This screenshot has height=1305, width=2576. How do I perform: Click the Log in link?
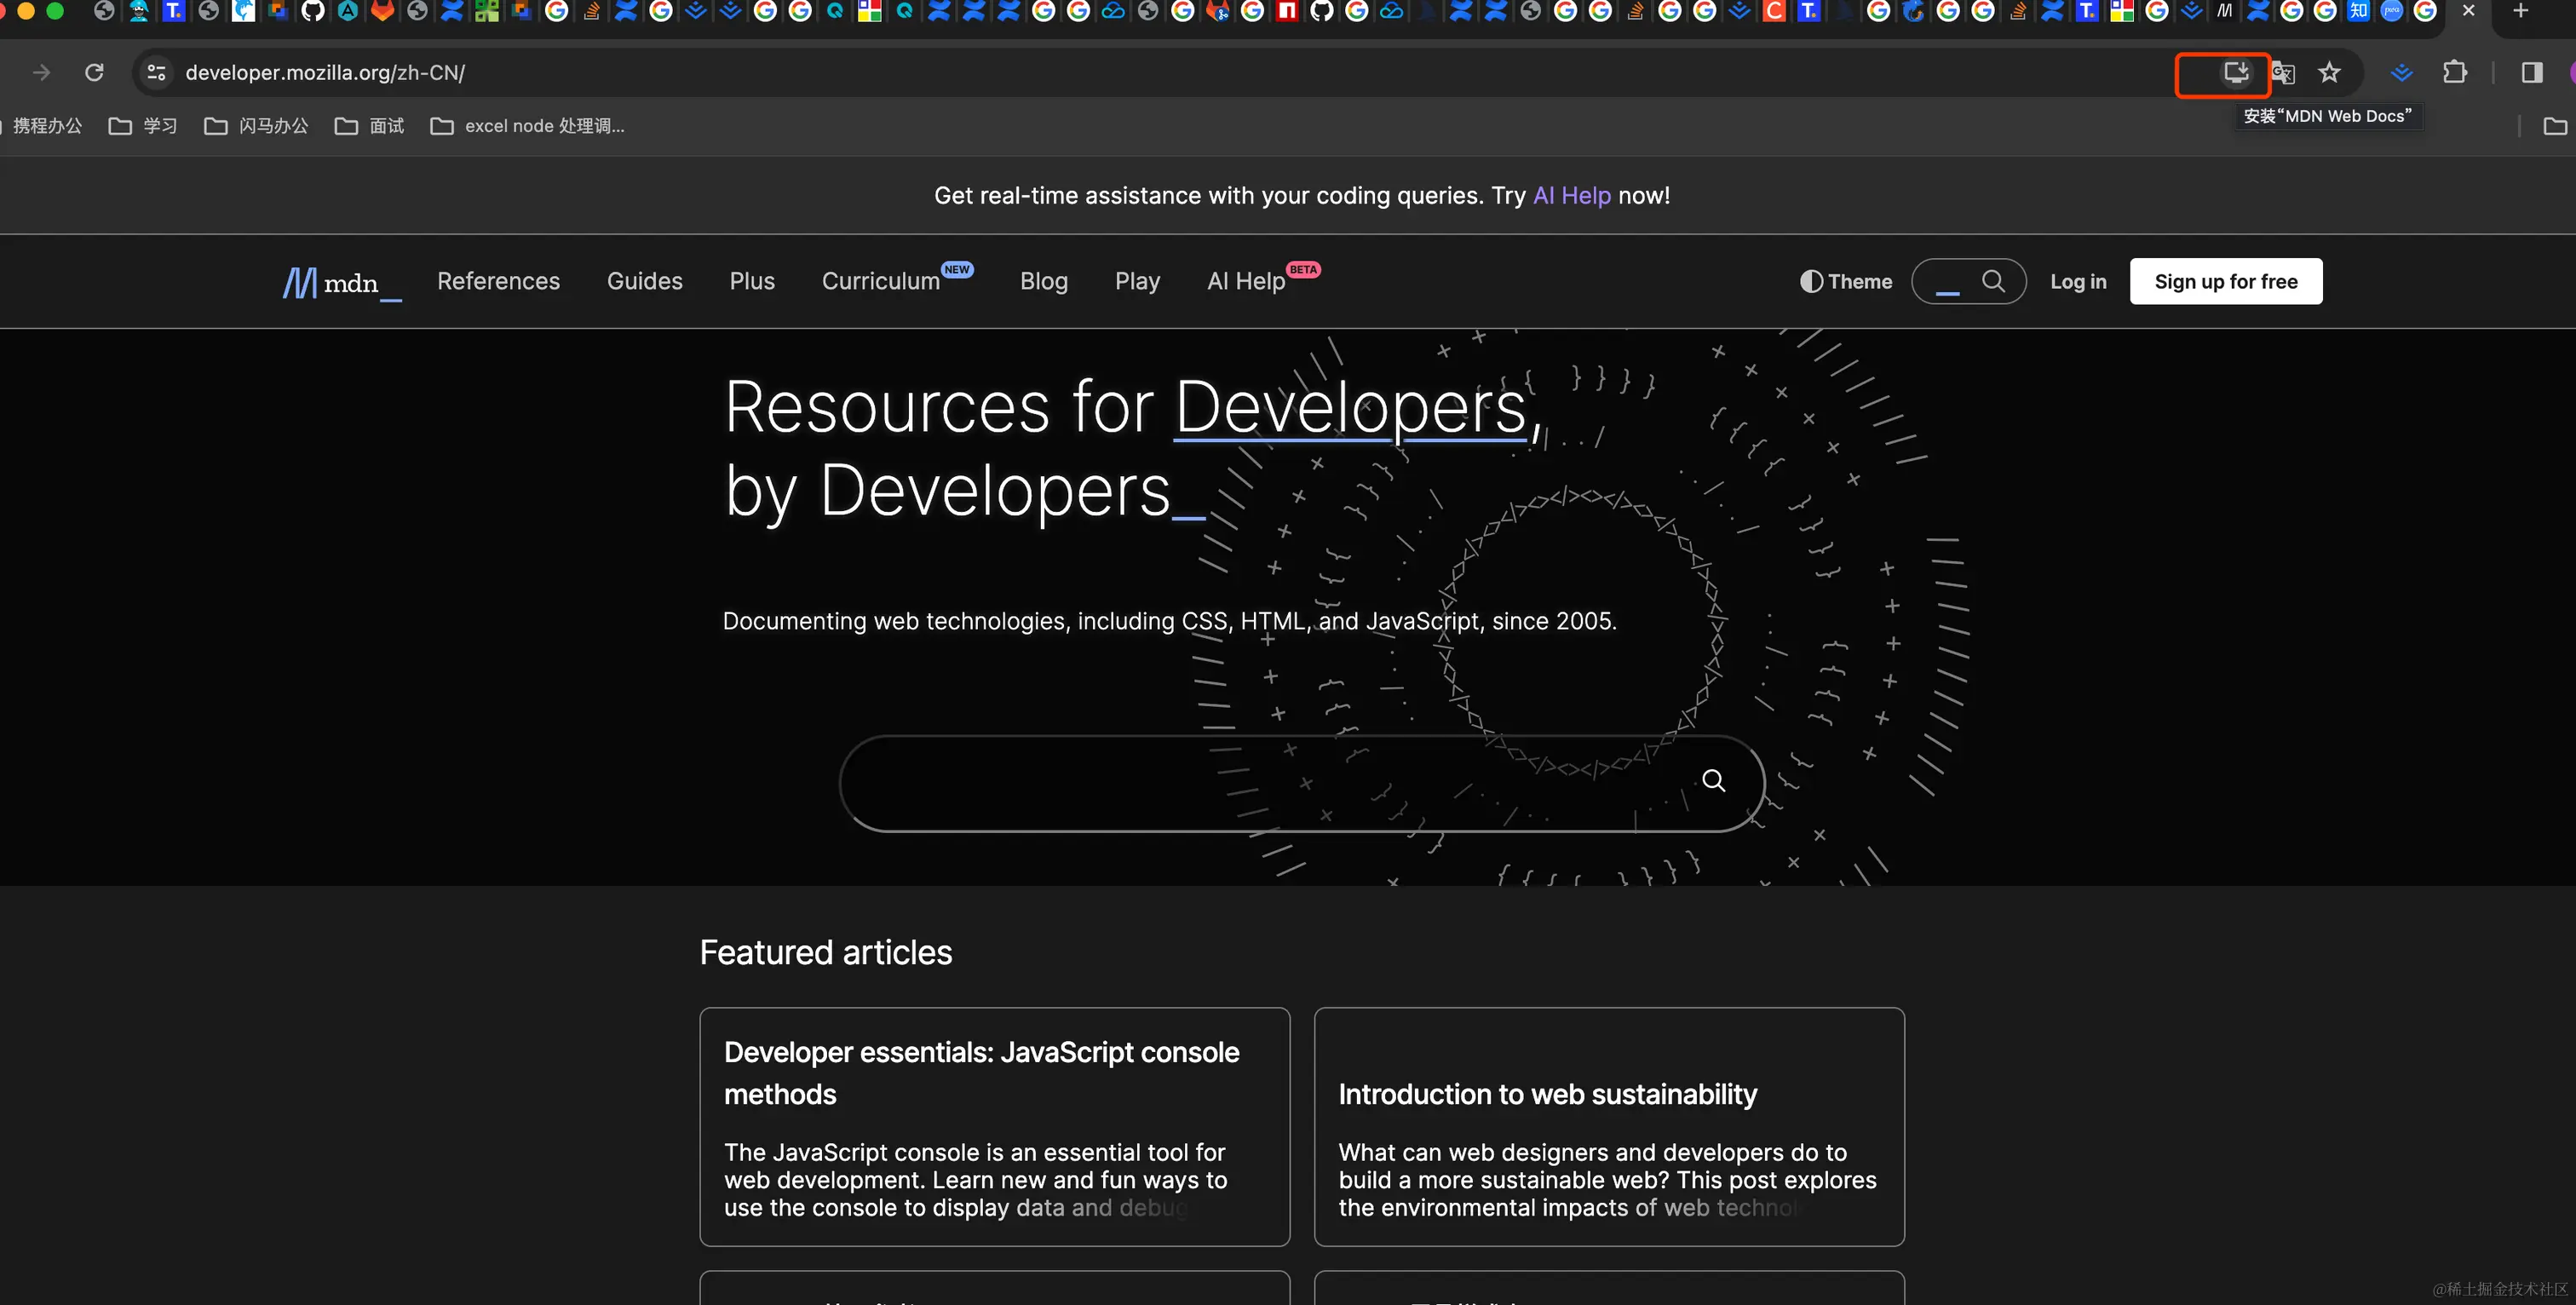coord(2078,281)
